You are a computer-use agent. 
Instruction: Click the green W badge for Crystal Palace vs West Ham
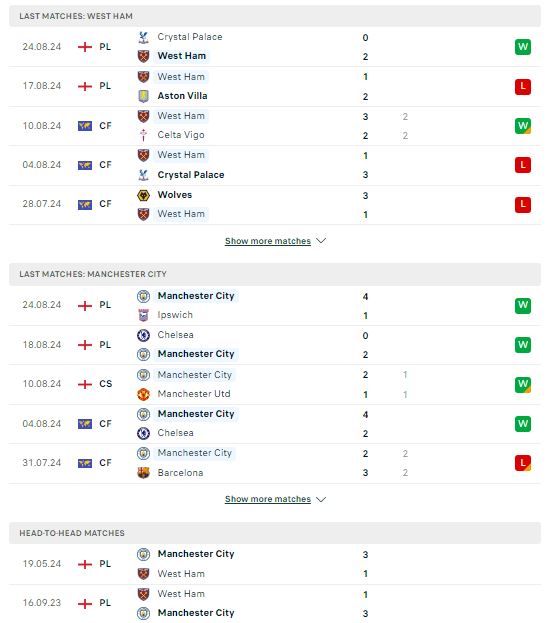[523, 47]
